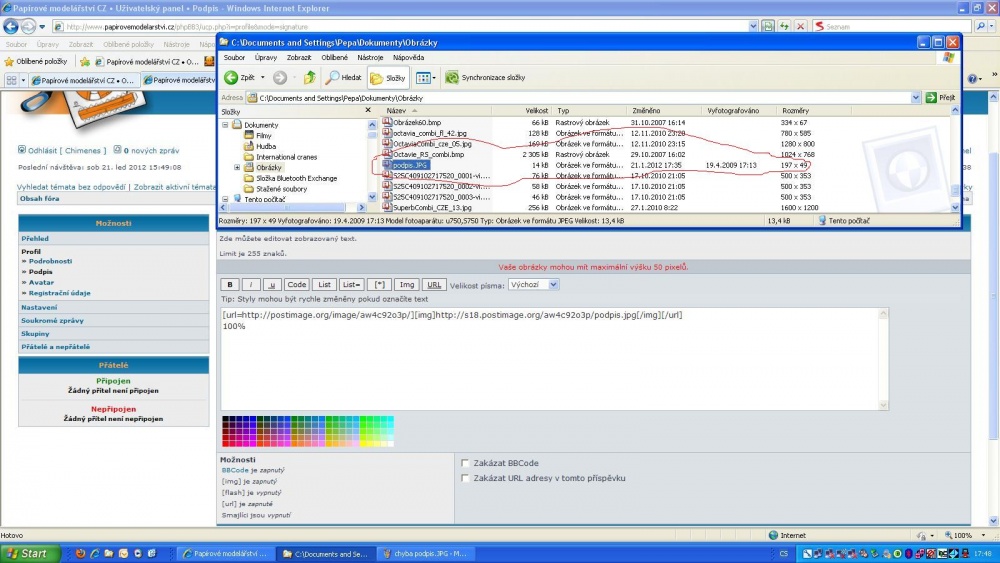Click Soukromé zprávy in sidebar
This screenshot has width=1000, height=563.
tap(52, 320)
